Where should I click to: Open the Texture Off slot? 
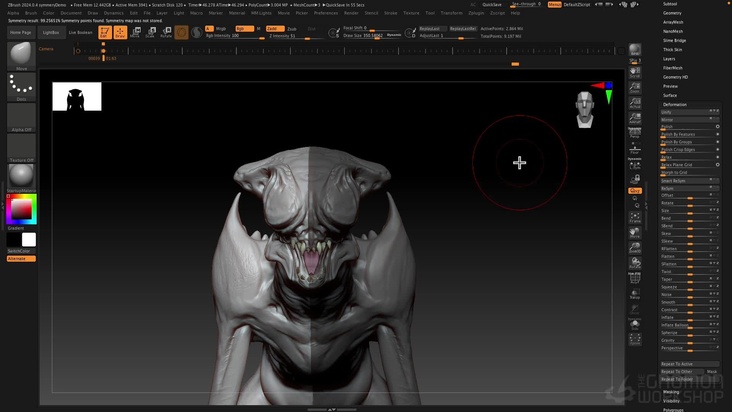21,148
